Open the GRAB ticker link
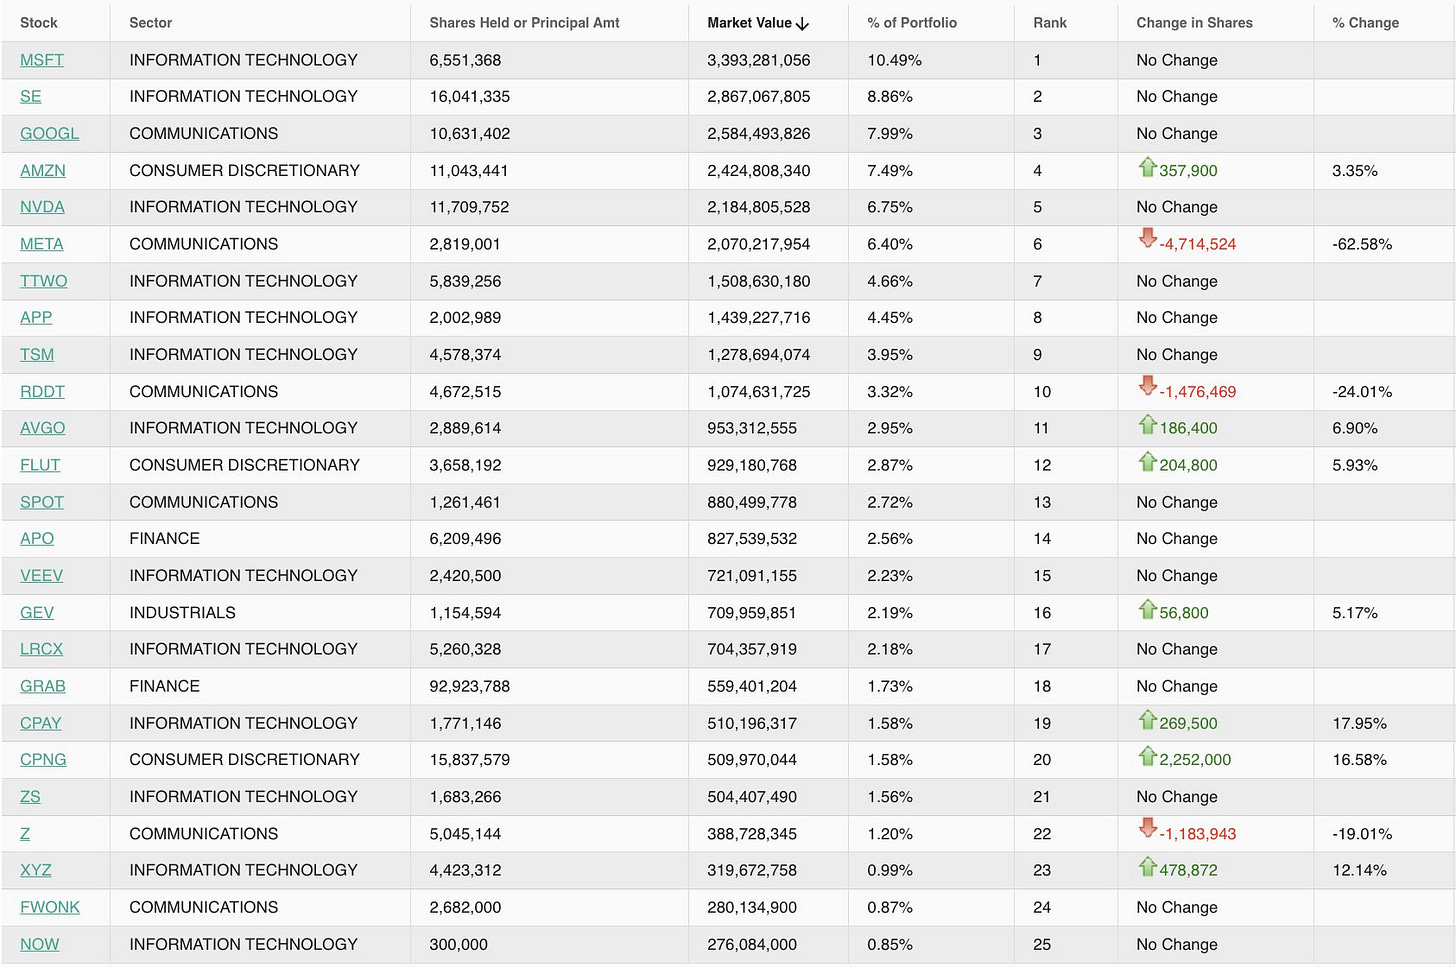 click(x=43, y=686)
